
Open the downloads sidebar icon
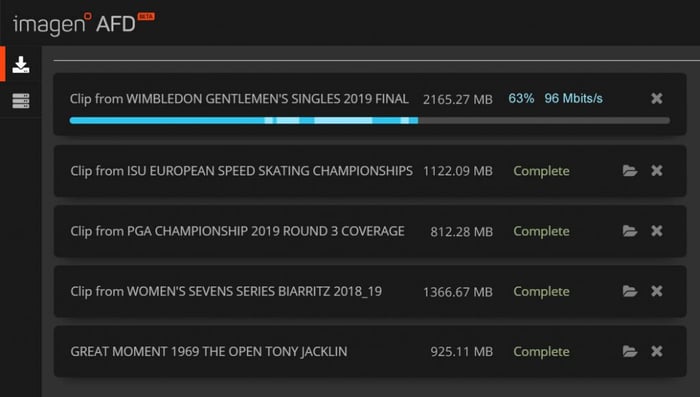pos(21,65)
